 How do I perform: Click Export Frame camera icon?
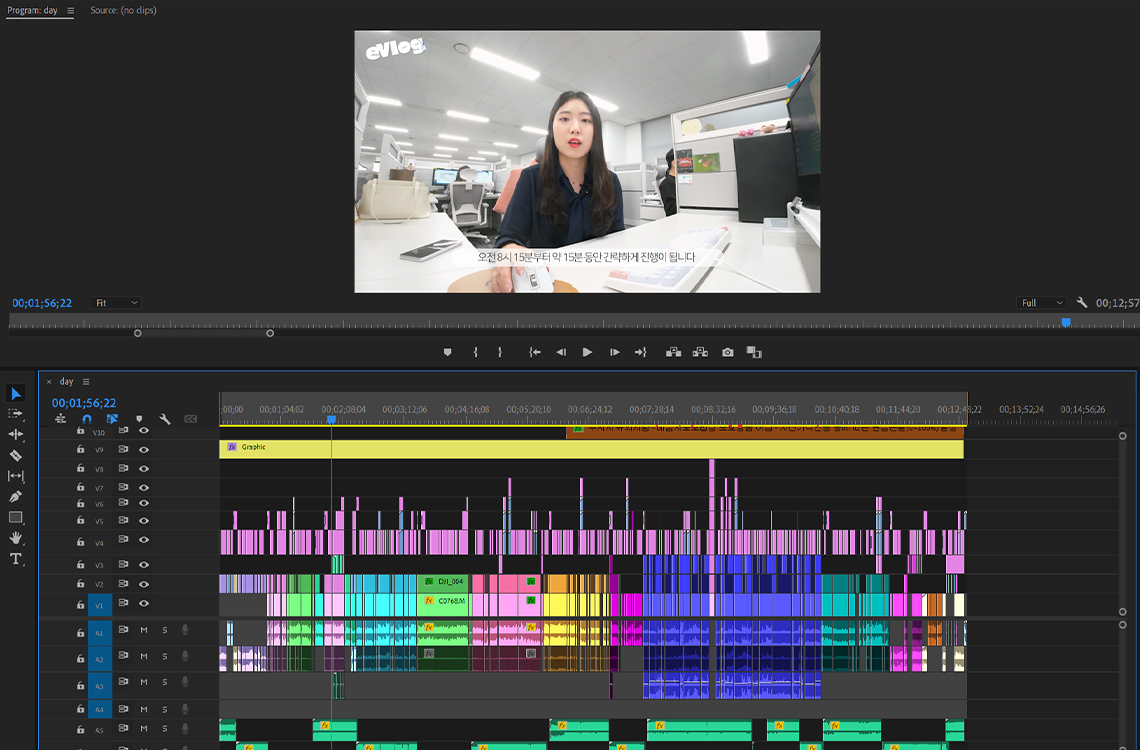pos(728,352)
